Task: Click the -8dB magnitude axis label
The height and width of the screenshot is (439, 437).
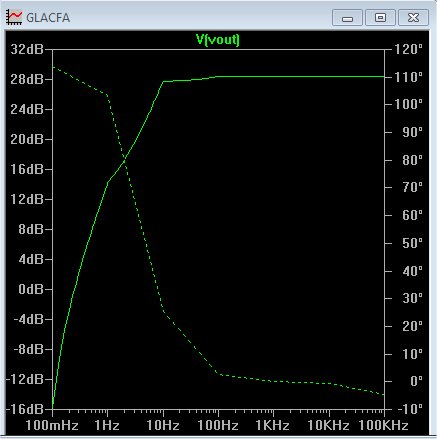Action: pyautogui.click(x=29, y=349)
